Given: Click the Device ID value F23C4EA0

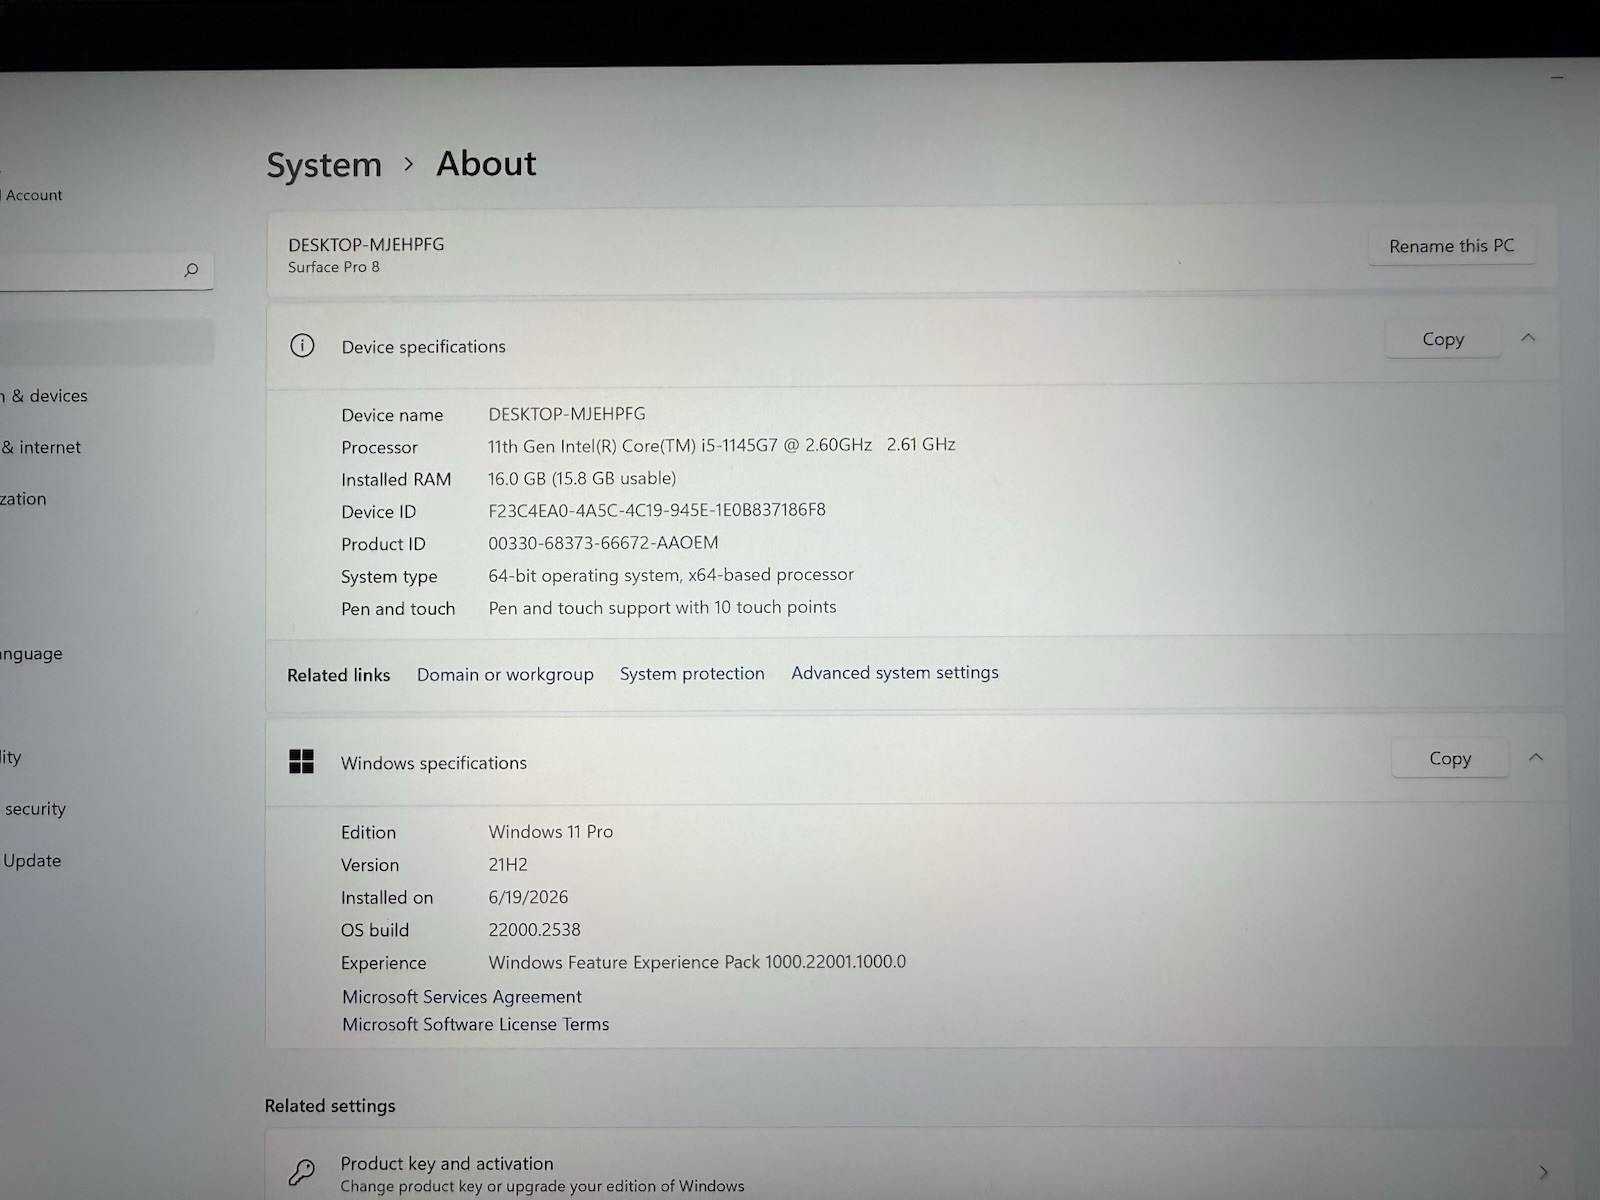Looking at the screenshot, I should [657, 511].
